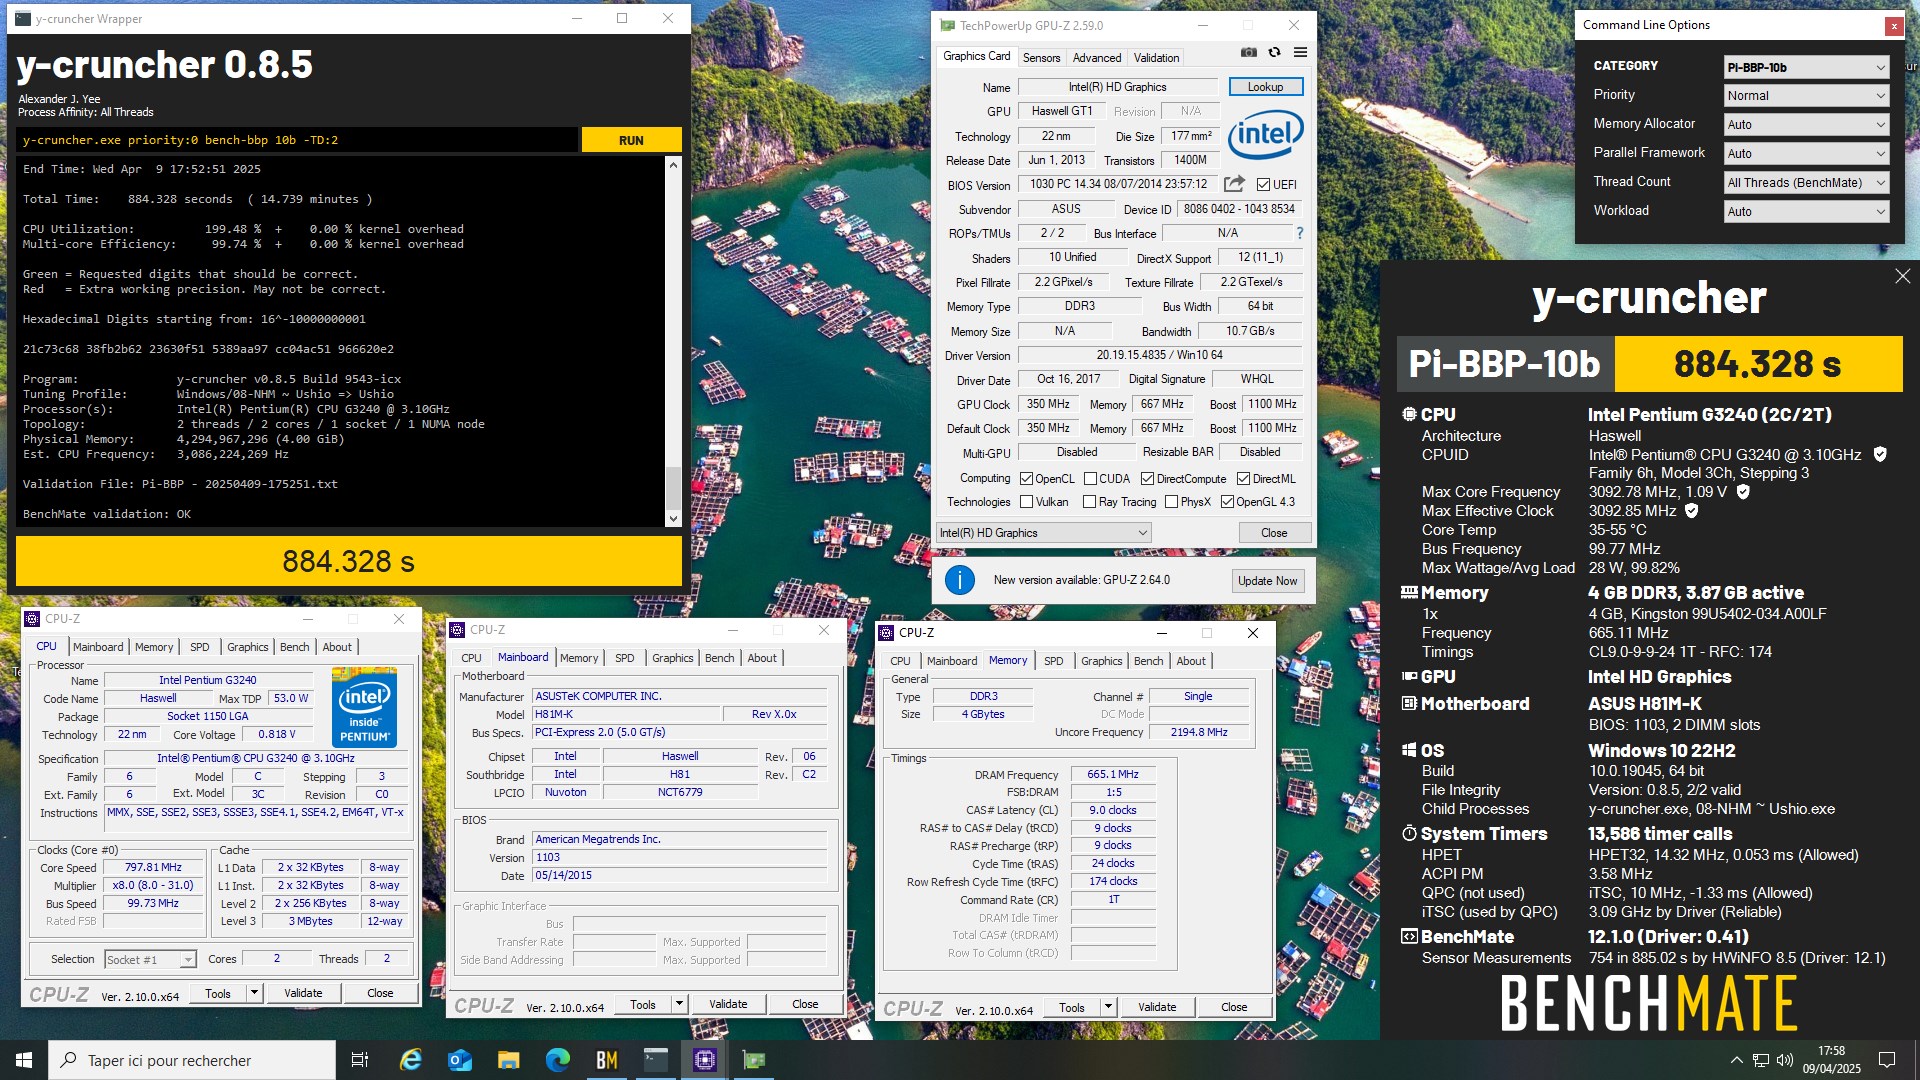
Task: Click the Intel logo in GPU-Z
Action: [1265, 134]
